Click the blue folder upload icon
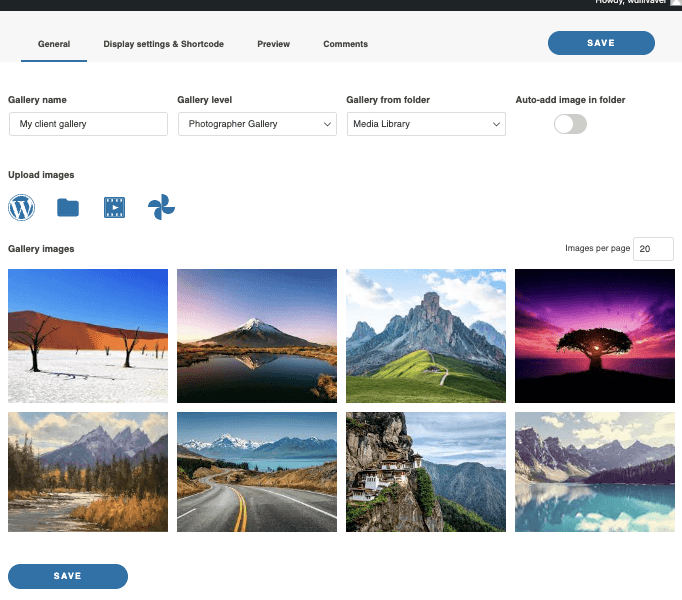 coord(68,208)
